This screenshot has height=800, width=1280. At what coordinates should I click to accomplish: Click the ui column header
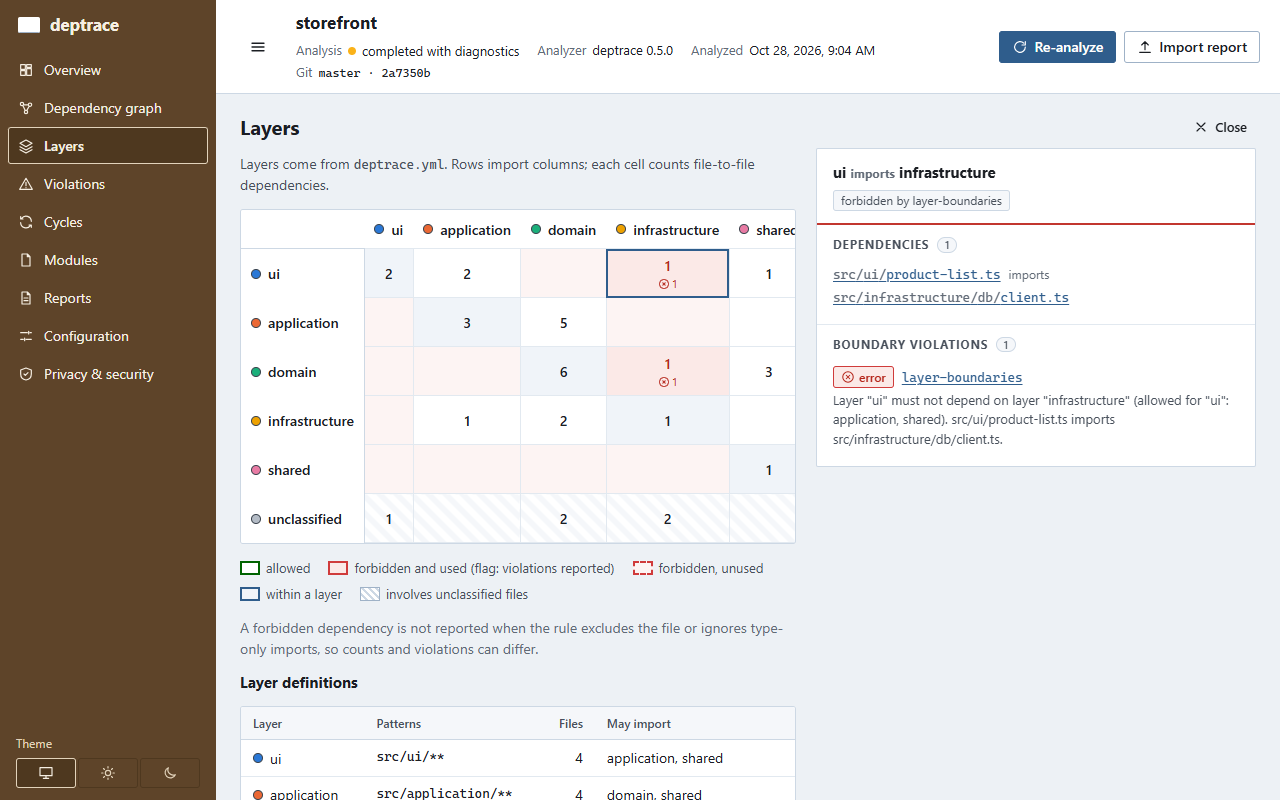[389, 229]
